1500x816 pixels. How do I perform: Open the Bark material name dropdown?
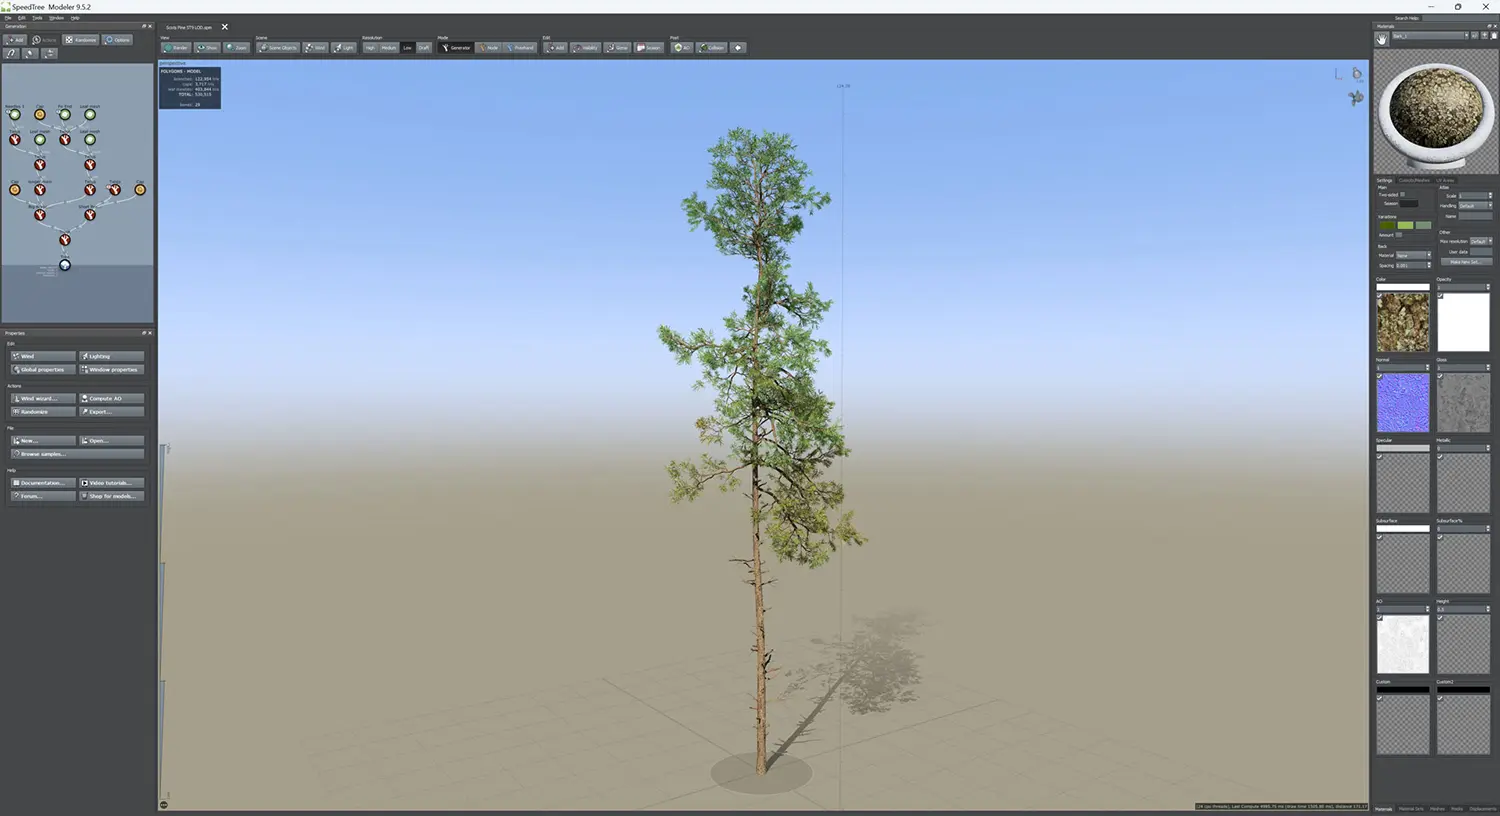[x=1430, y=36]
